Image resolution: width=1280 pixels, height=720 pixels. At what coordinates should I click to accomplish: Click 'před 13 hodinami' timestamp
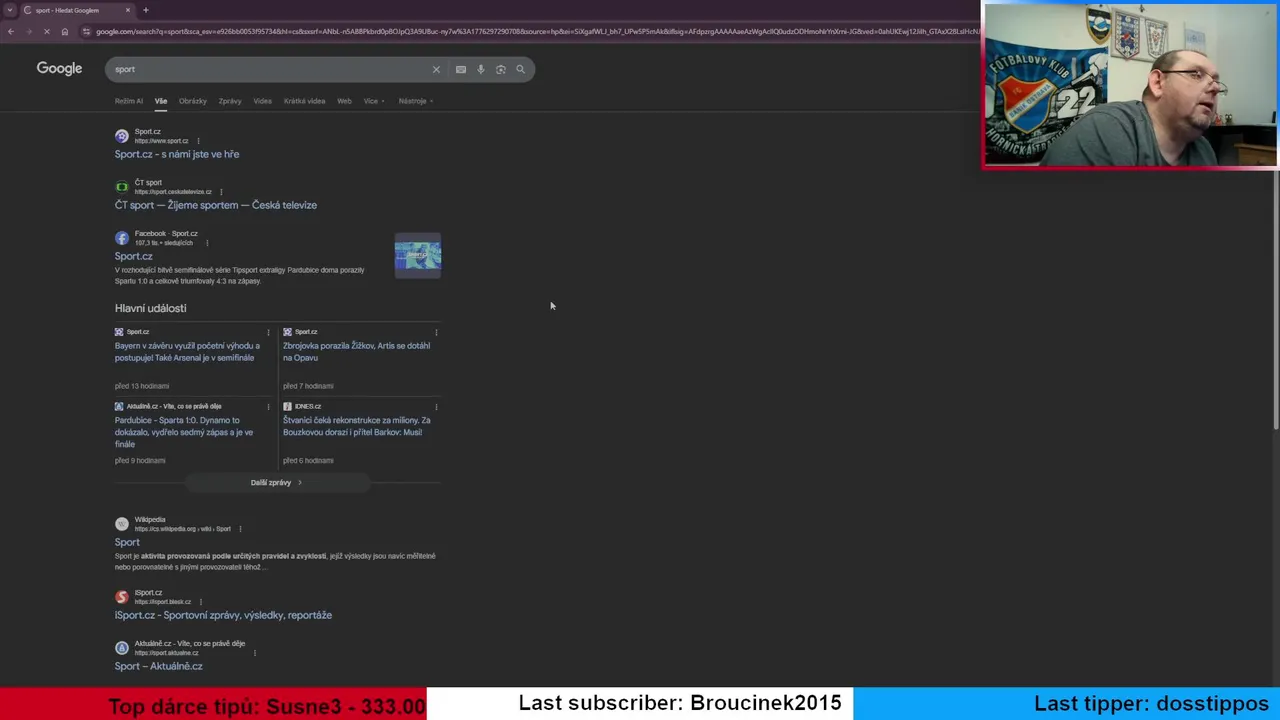click(142, 386)
